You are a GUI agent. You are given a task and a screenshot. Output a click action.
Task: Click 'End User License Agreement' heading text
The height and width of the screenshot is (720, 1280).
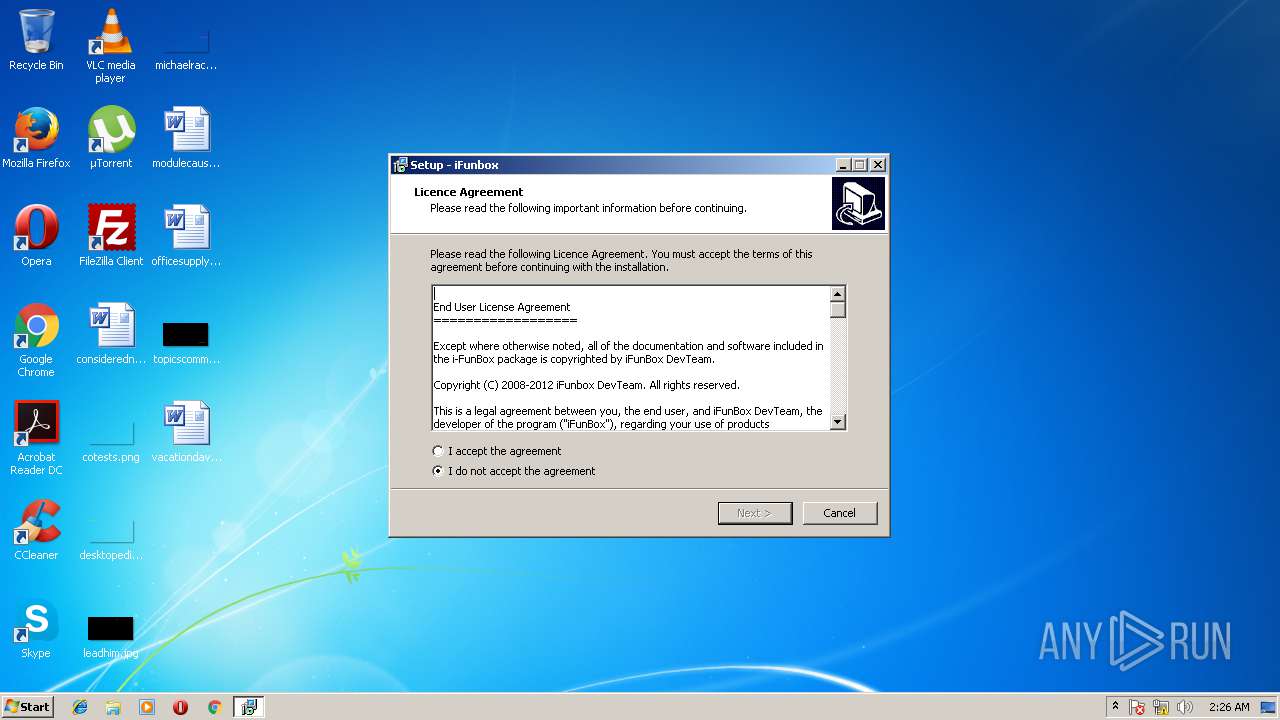502,307
